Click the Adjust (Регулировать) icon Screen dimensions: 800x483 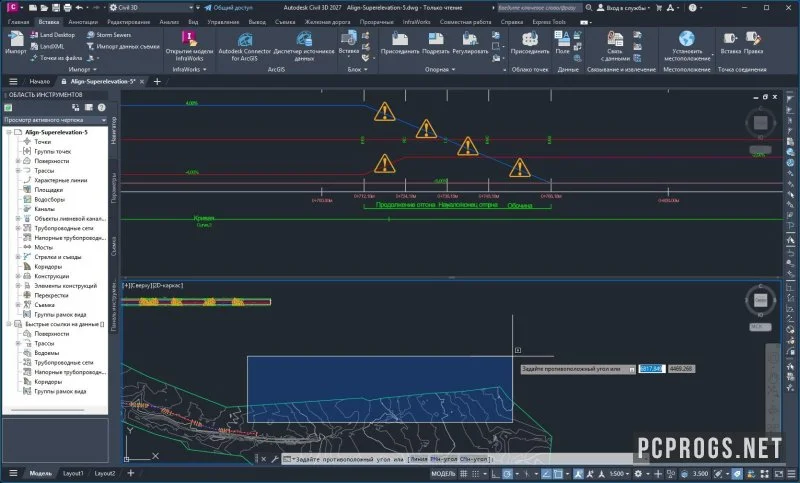coord(470,38)
